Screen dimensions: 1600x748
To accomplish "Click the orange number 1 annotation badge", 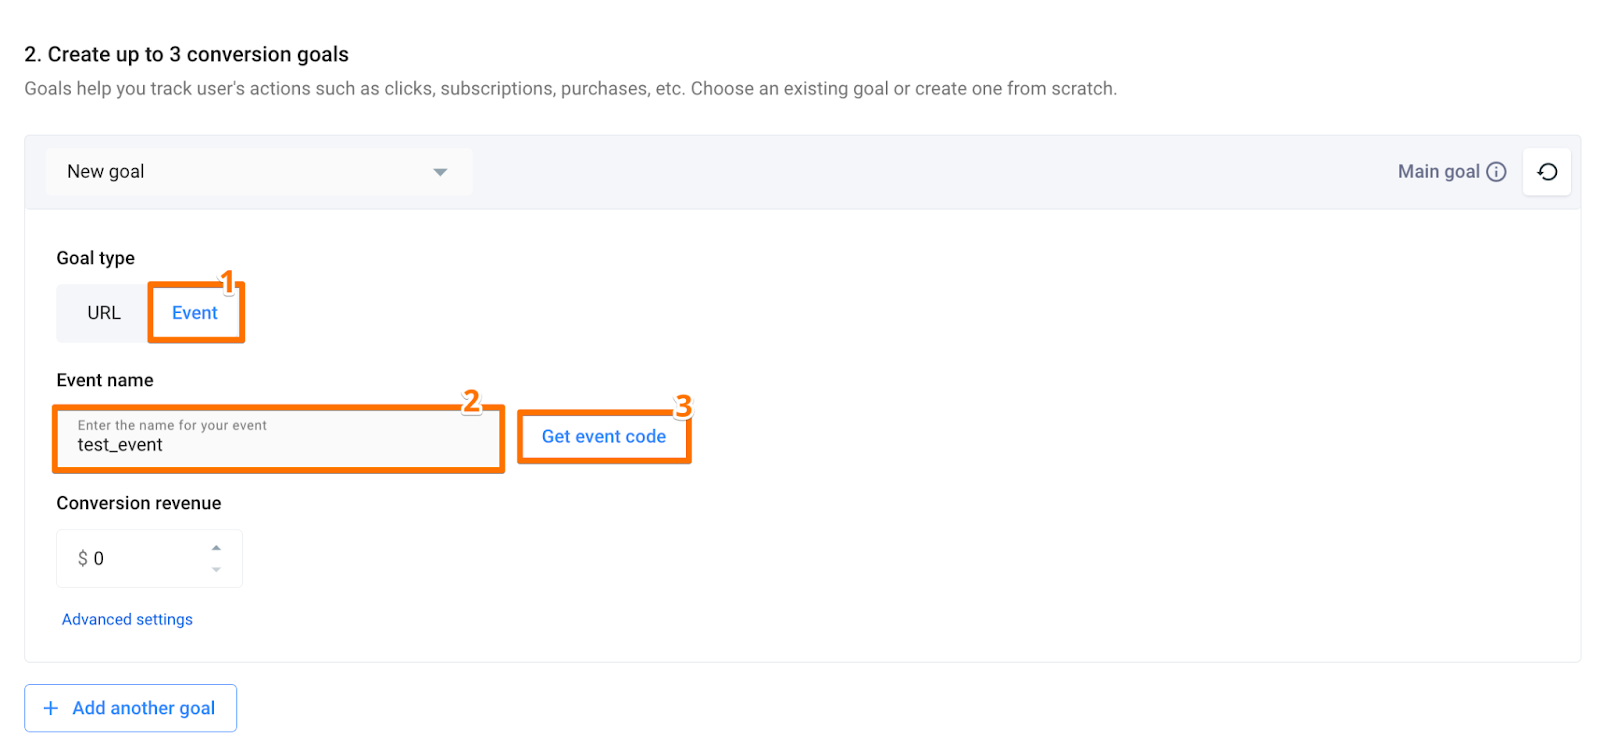I will point(228,282).
